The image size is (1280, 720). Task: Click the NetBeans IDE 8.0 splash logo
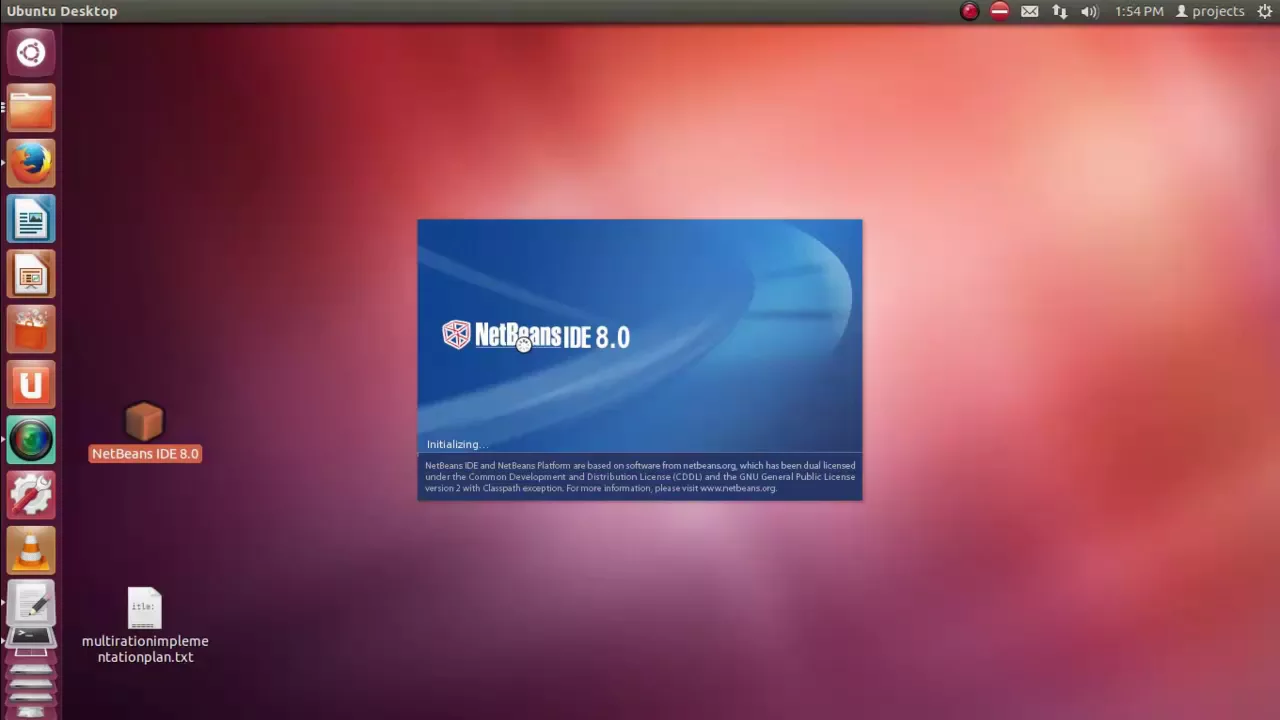536,335
